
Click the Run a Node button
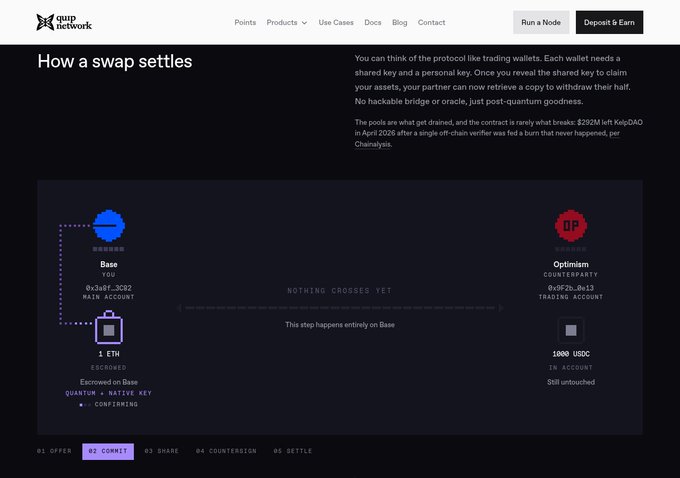tap(541, 22)
